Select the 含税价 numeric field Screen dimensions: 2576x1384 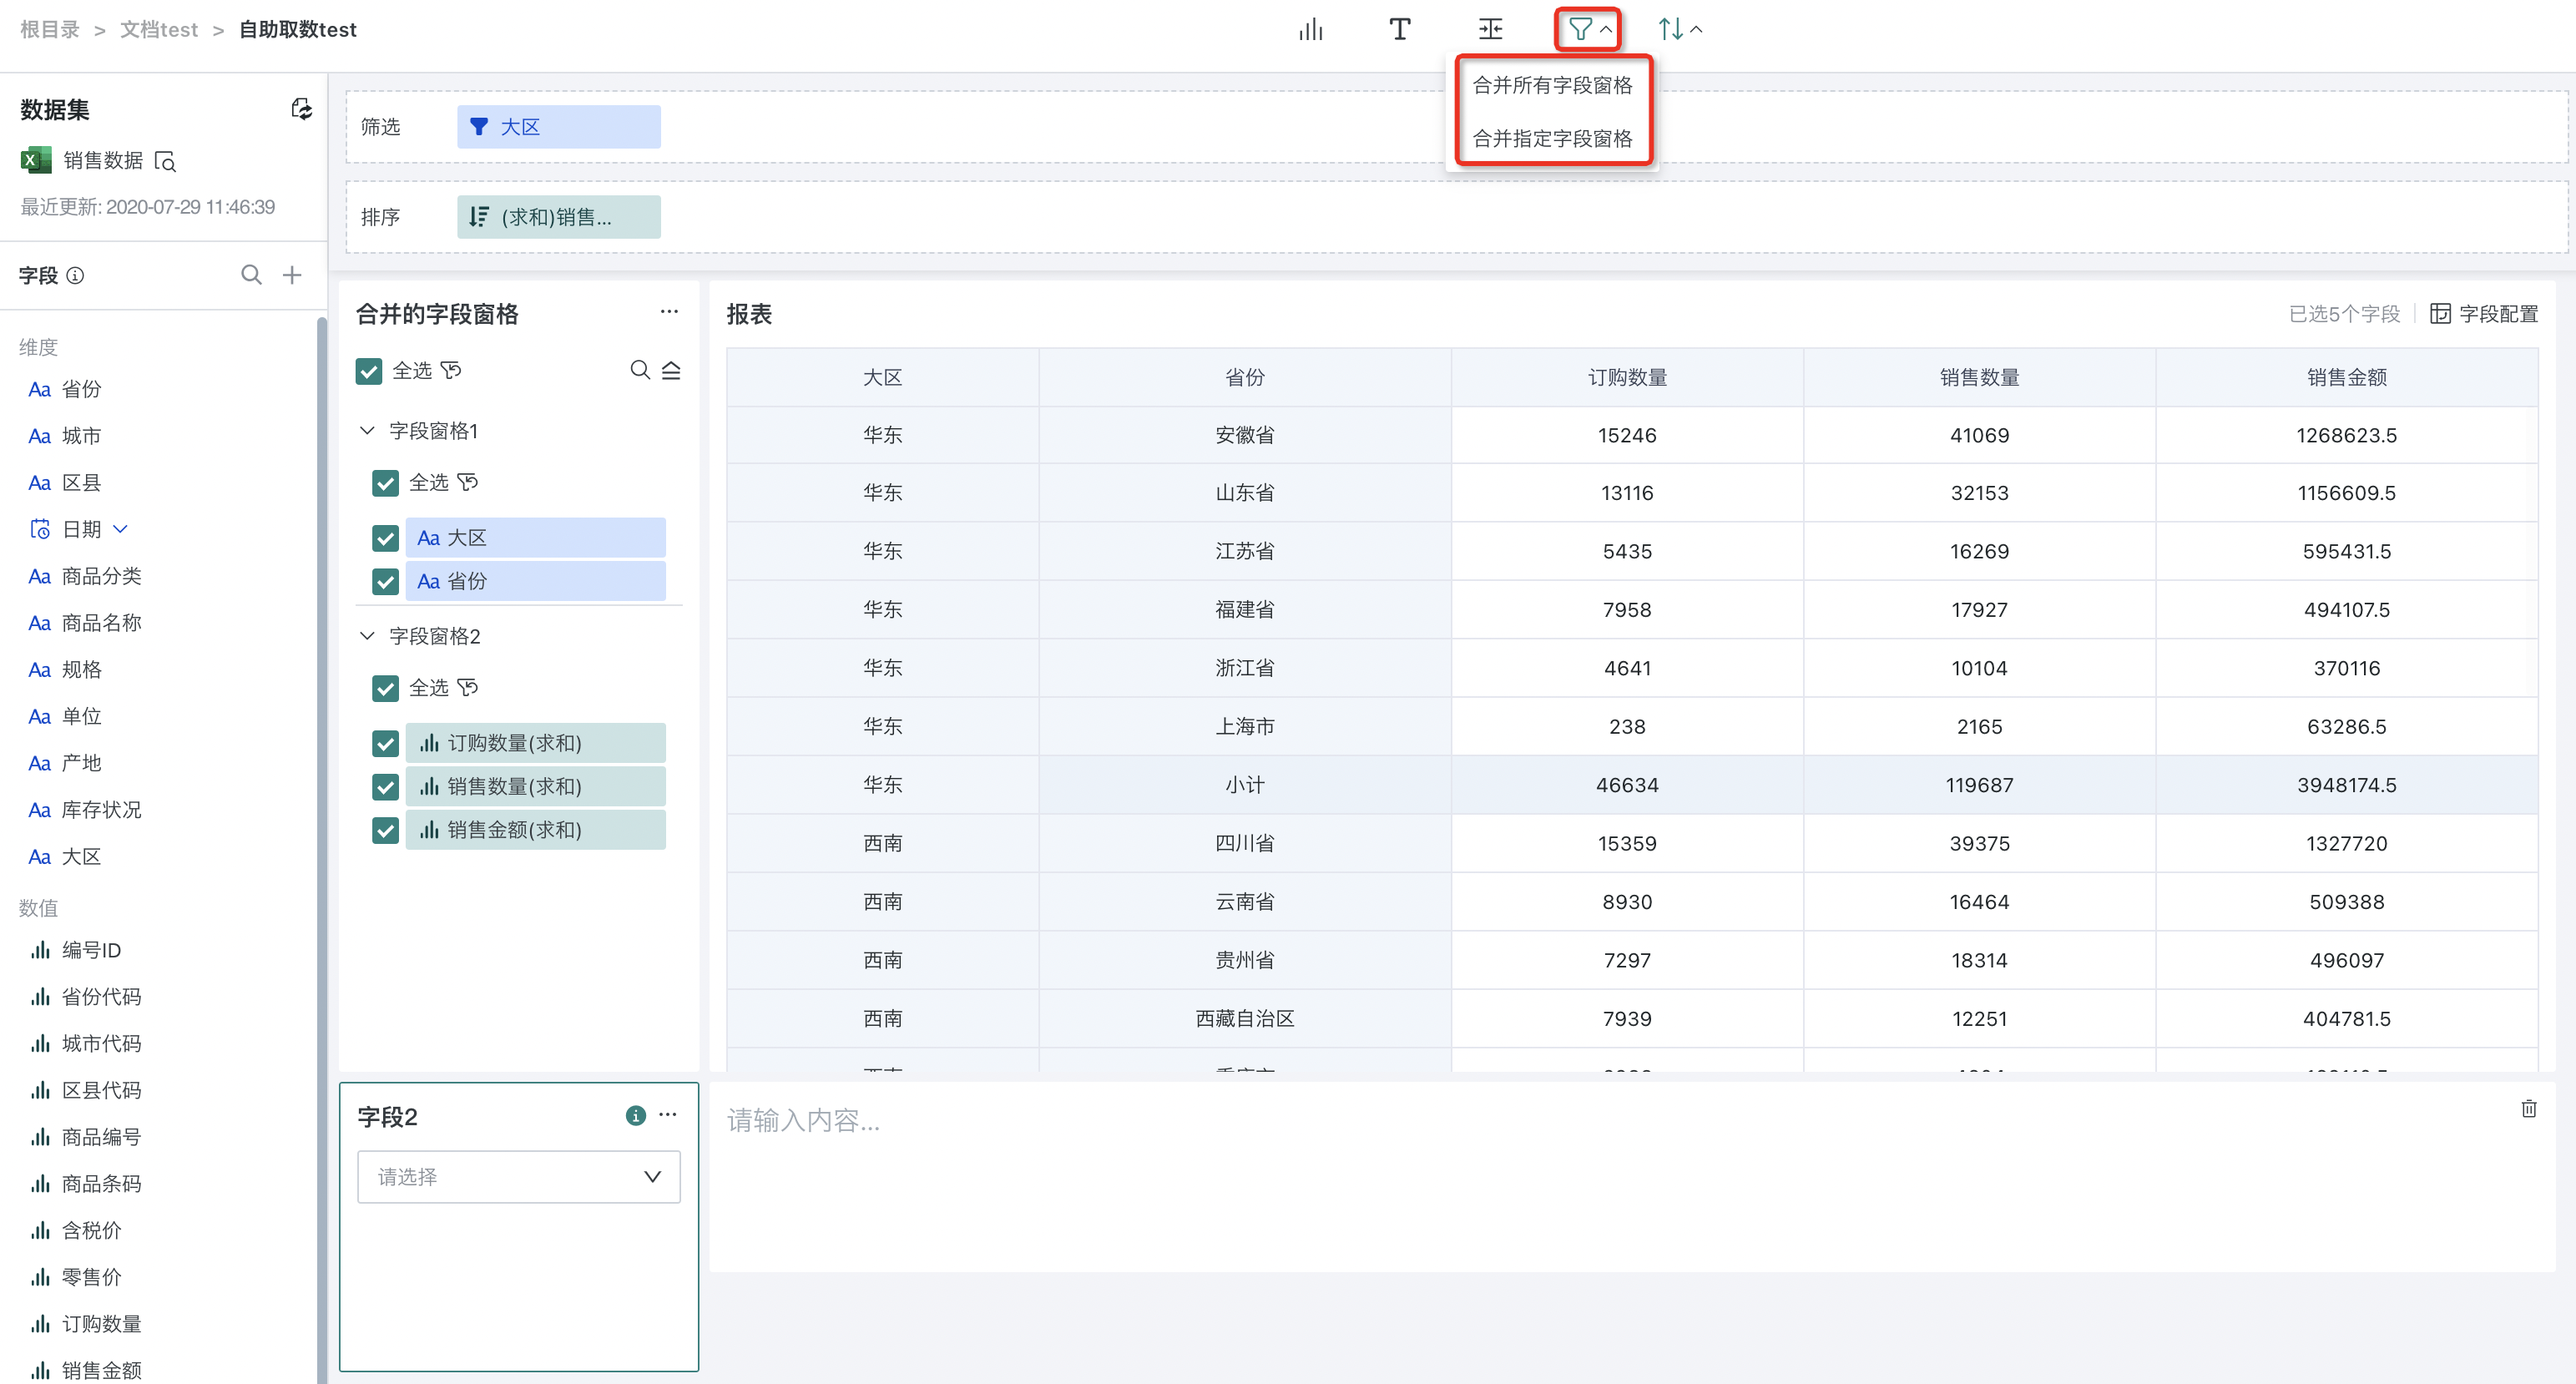91,1230
